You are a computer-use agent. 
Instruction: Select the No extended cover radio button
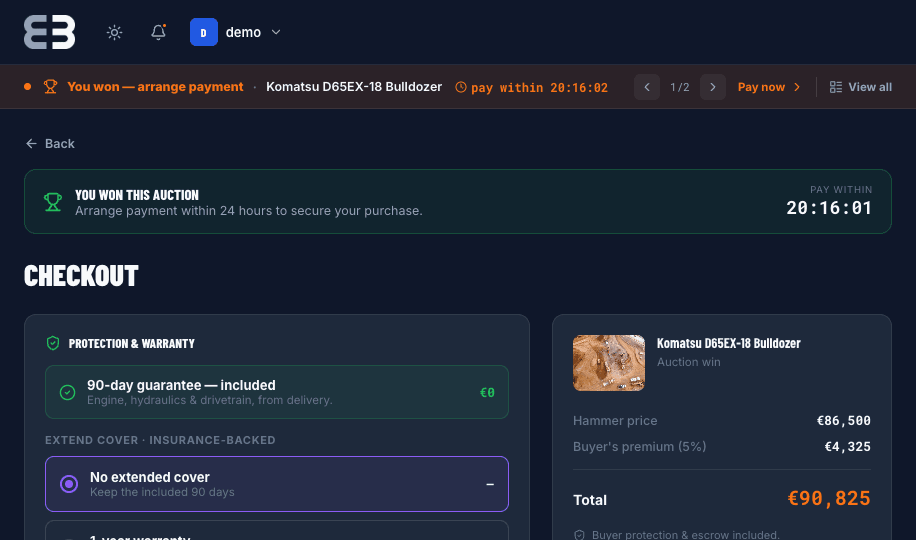click(69, 484)
